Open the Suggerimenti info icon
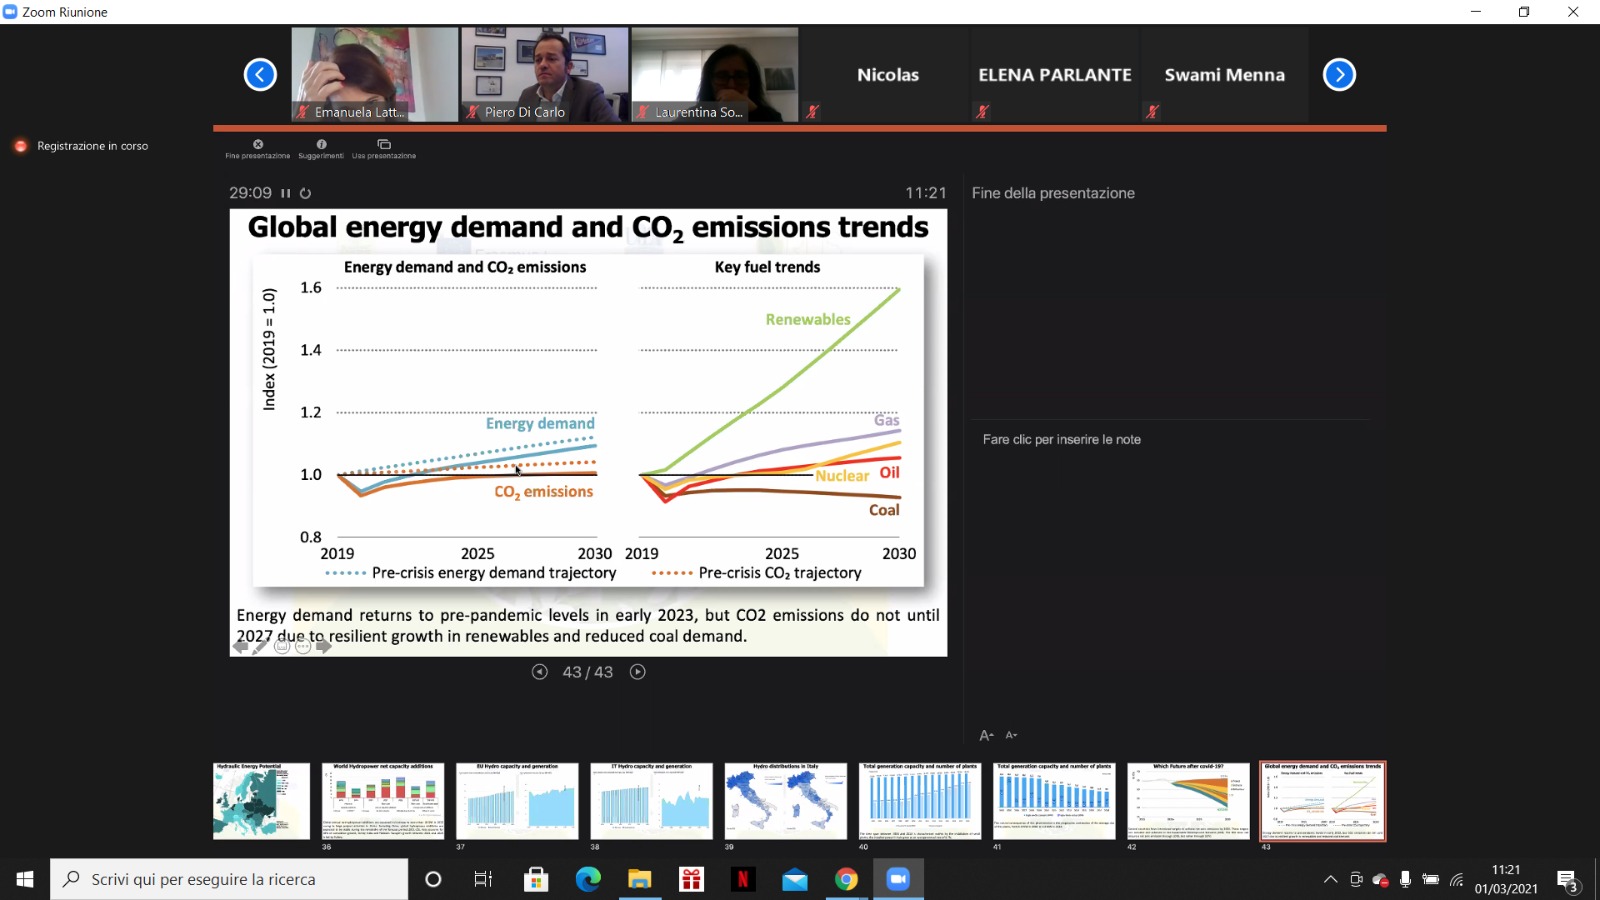Screen dimensions: 1600x900 coord(321,145)
